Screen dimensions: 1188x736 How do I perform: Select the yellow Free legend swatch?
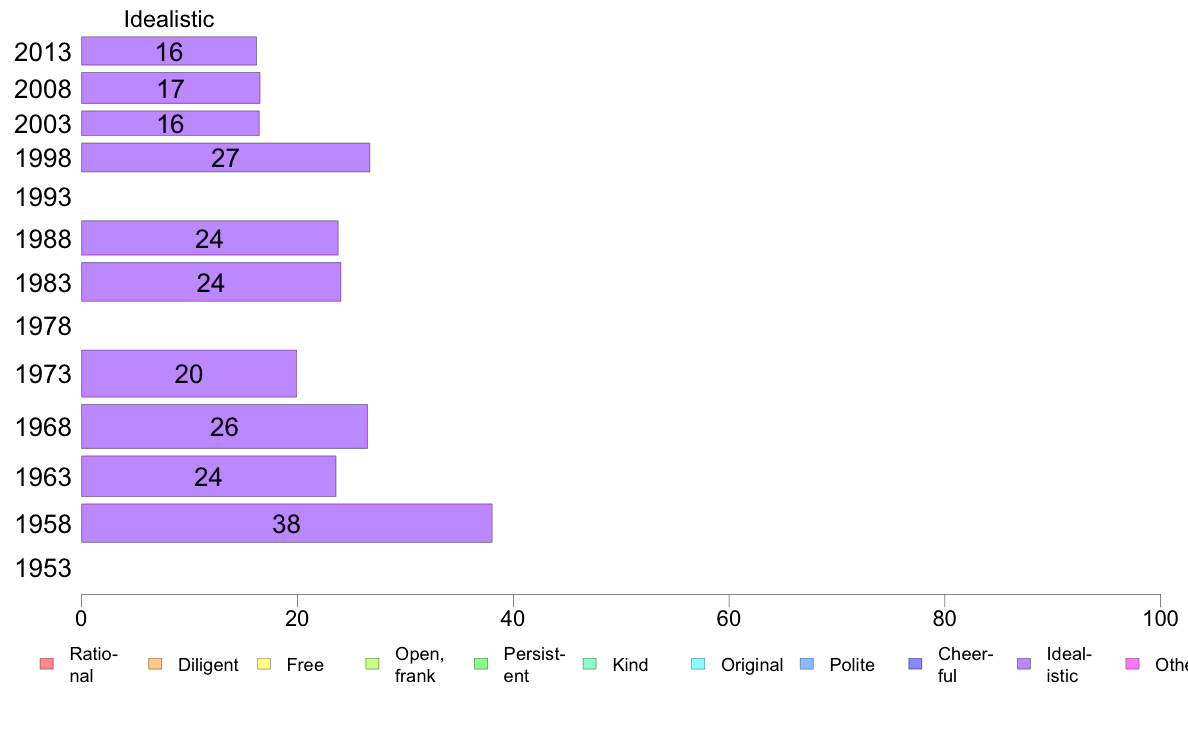264,664
